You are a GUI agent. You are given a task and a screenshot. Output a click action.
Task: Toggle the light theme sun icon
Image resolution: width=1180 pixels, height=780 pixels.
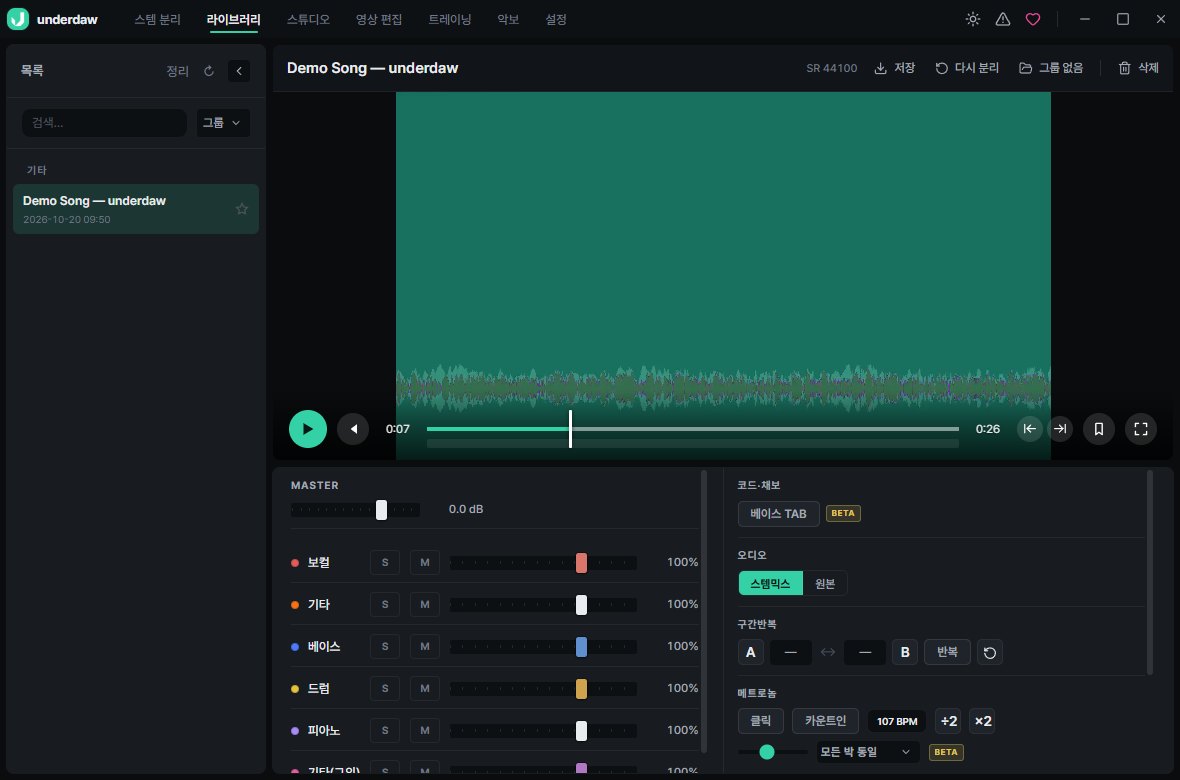click(973, 20)
